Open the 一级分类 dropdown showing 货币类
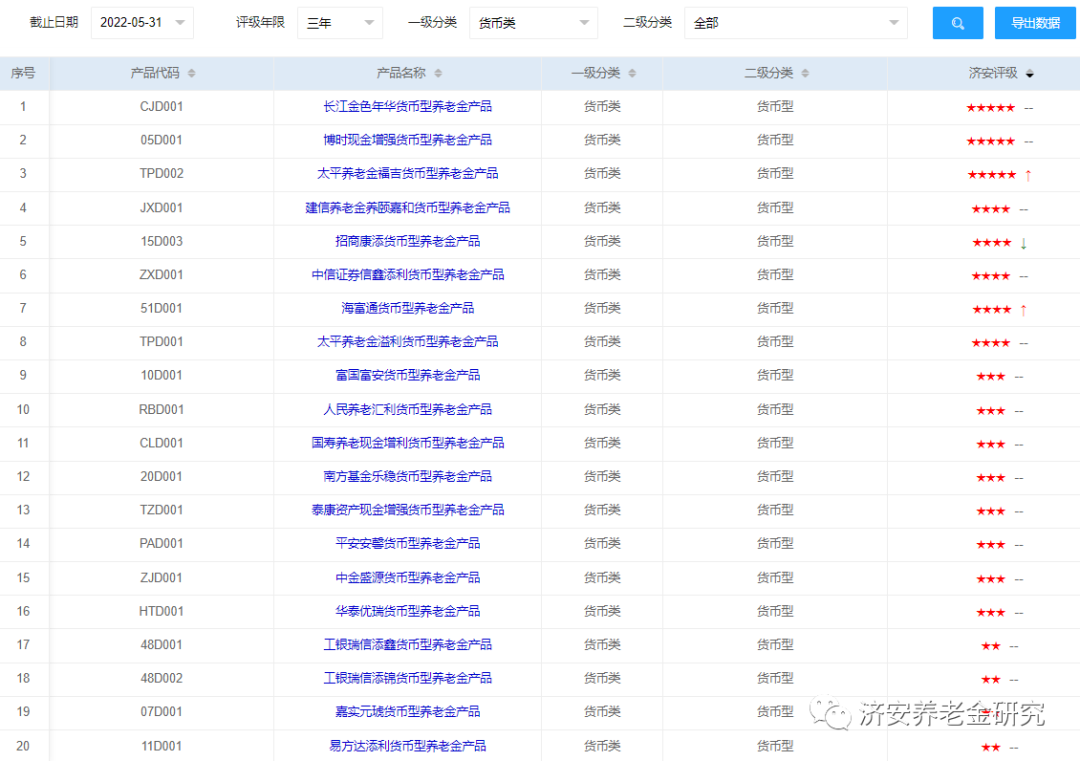Image resolution: width=1080 pixels, height=761 pixels. (534, 23)
